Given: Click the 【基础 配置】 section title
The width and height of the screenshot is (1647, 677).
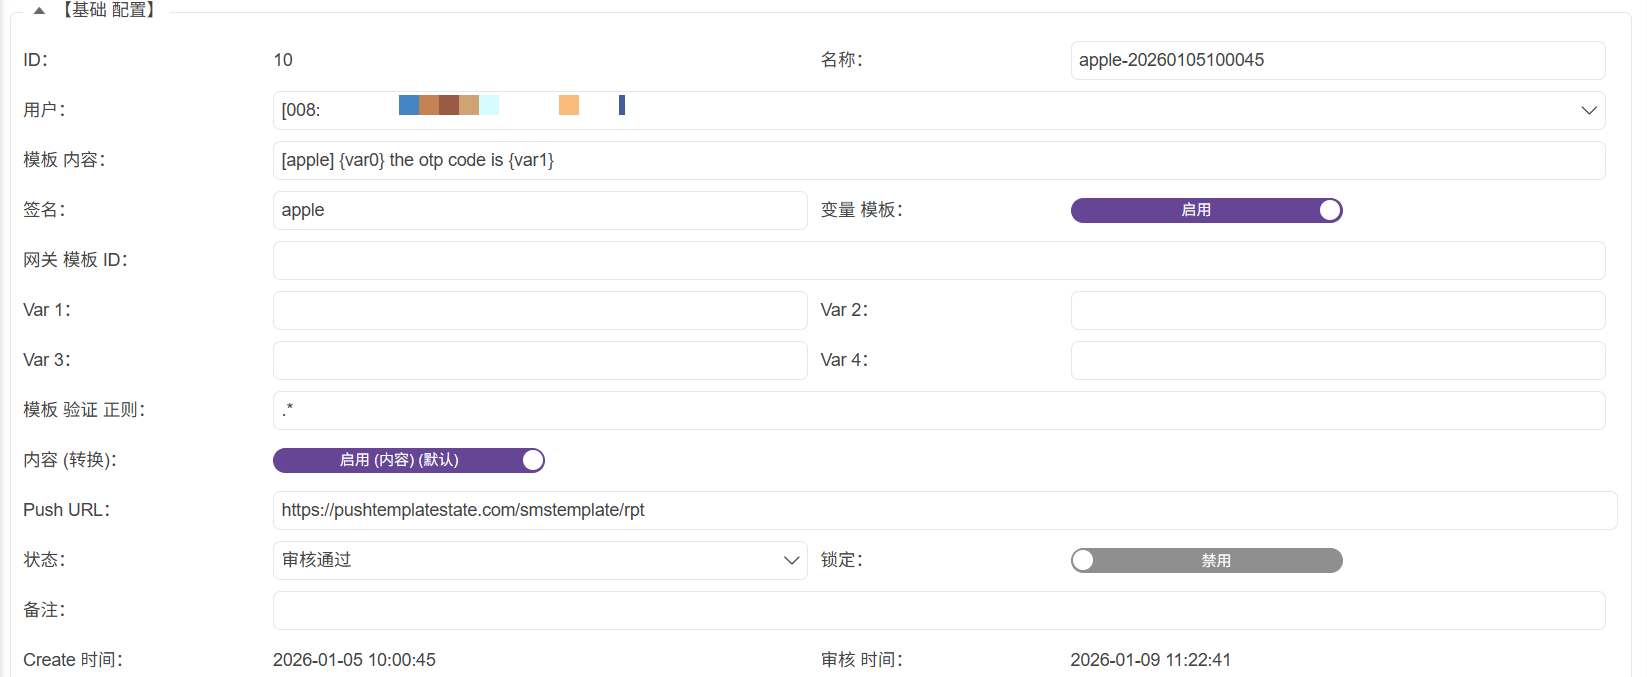Looking at the screenshot, I should (109, 11).
